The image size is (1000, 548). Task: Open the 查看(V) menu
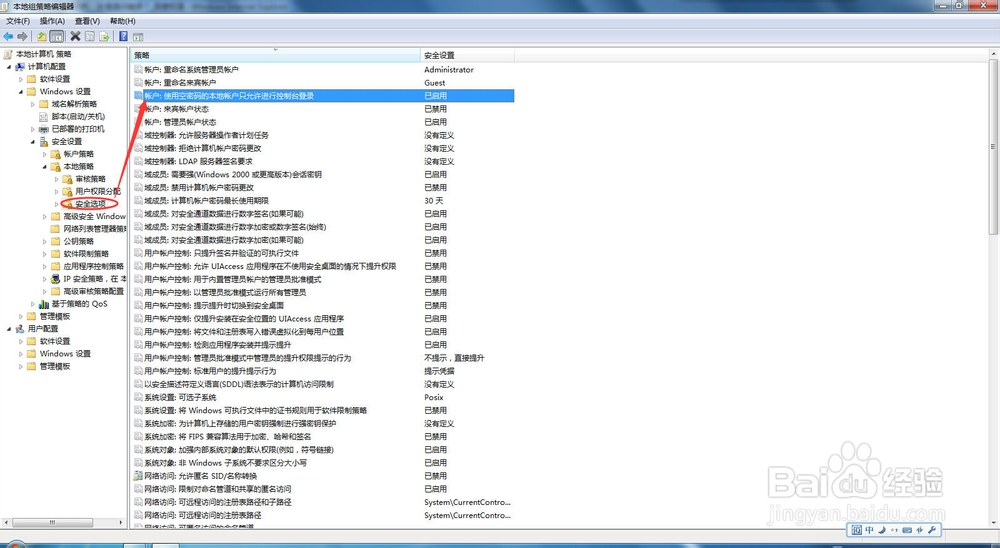pyautogui.click(x=87, y=21)
